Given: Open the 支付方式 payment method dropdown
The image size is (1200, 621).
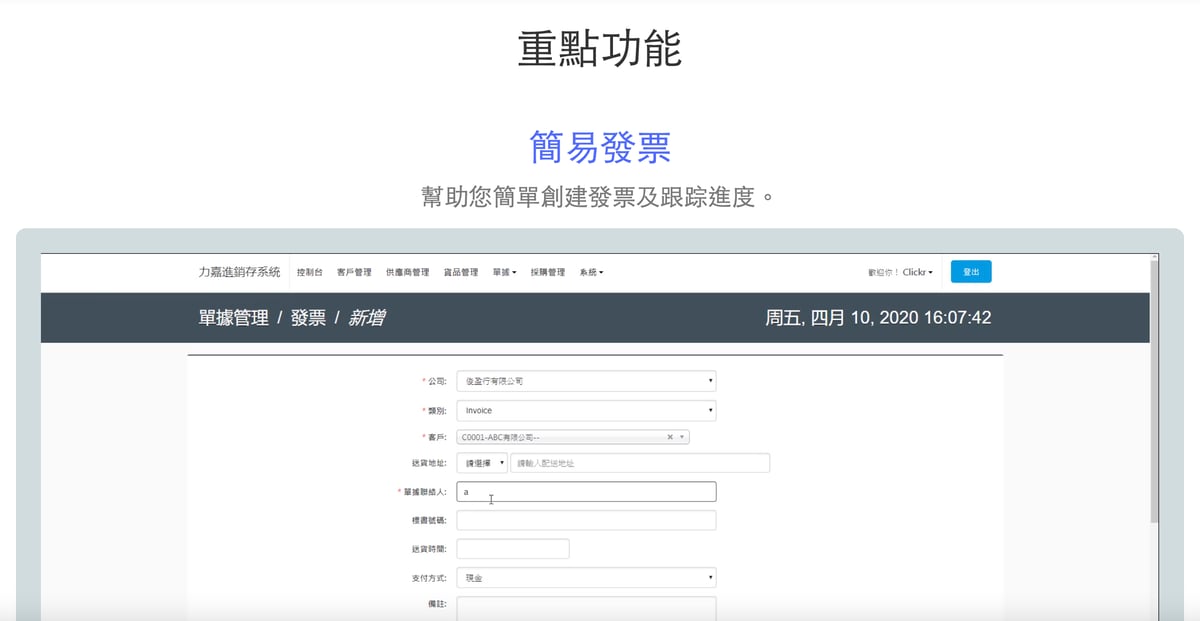Looking at the screenshot, I should pos(585,578).
